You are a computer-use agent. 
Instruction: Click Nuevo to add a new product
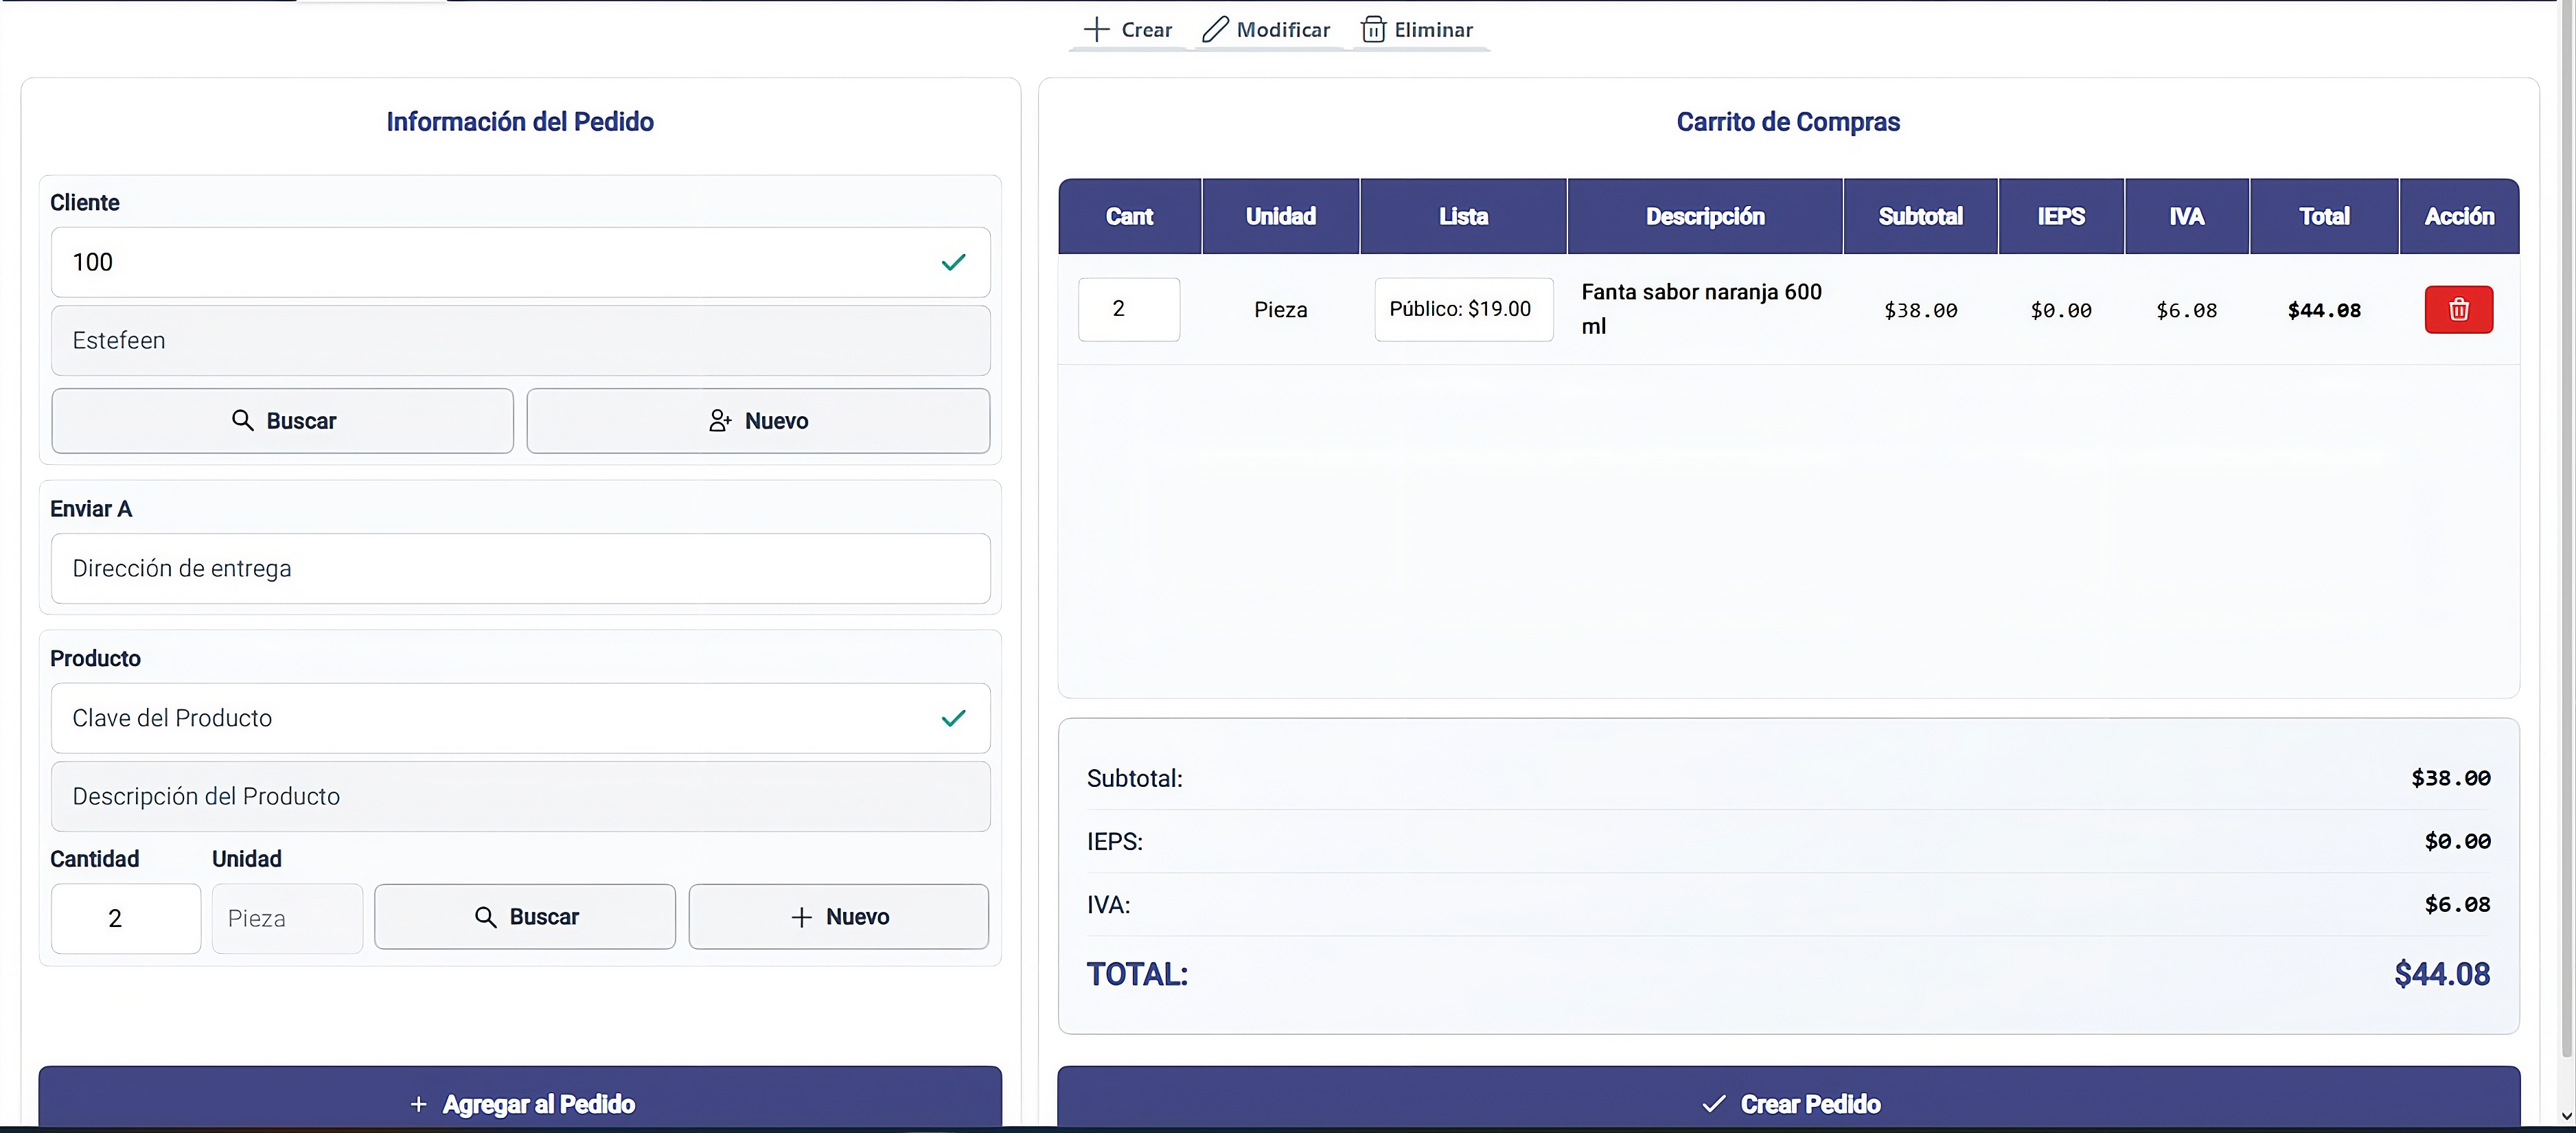coord(838,917)
